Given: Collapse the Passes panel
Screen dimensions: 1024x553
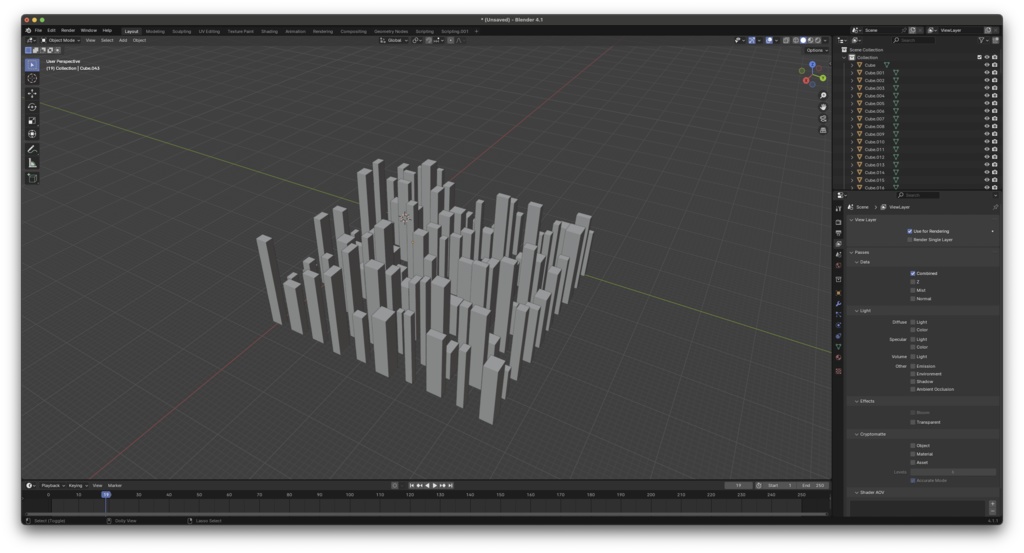Looking at the screenshot, I should click(852, 253).
